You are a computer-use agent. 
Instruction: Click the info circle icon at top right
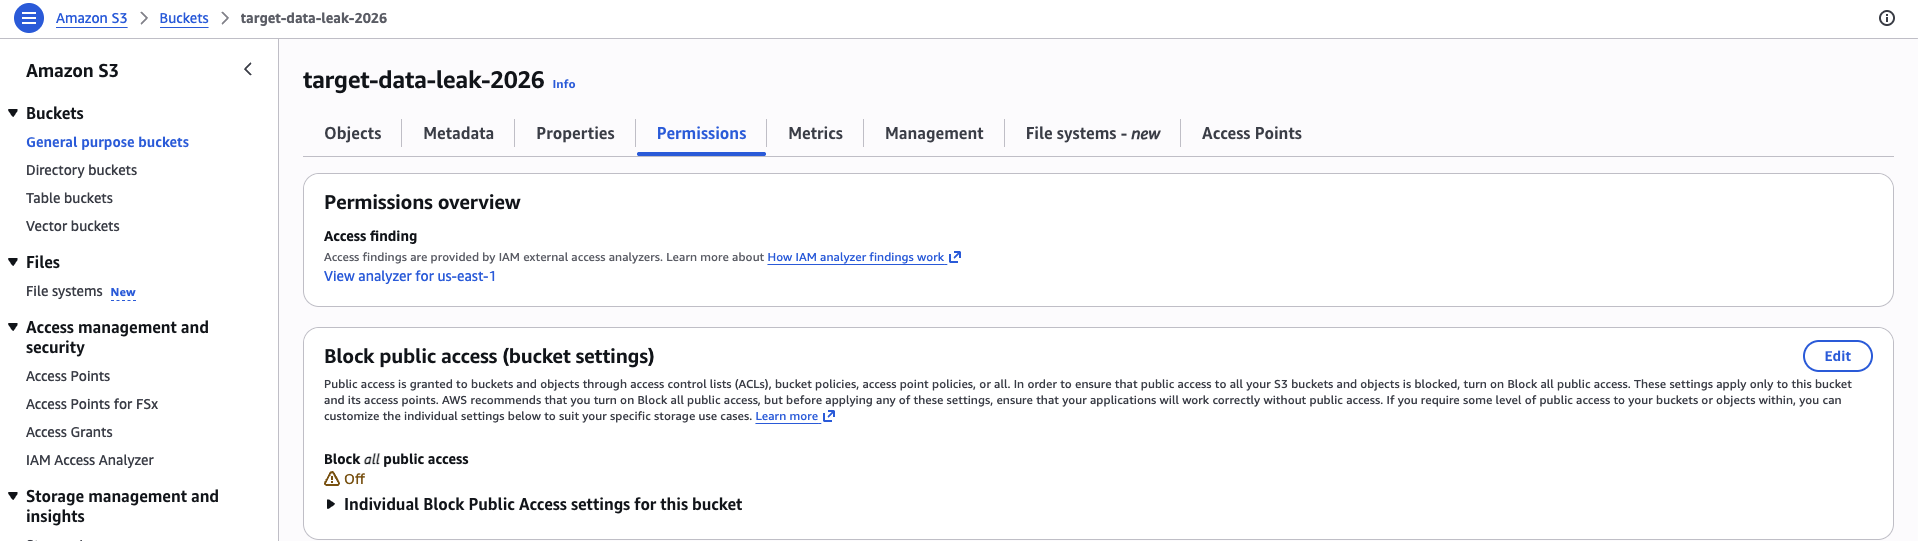click(x=1887, y=18)
